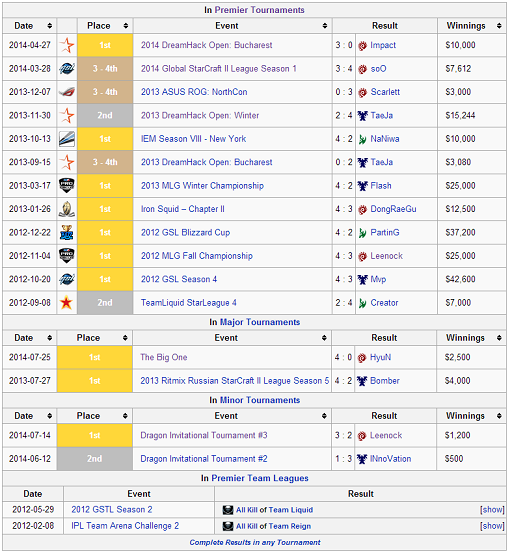Open 2012 GSTL Season 2 link
510x554 pixels.
pos(112,509)
